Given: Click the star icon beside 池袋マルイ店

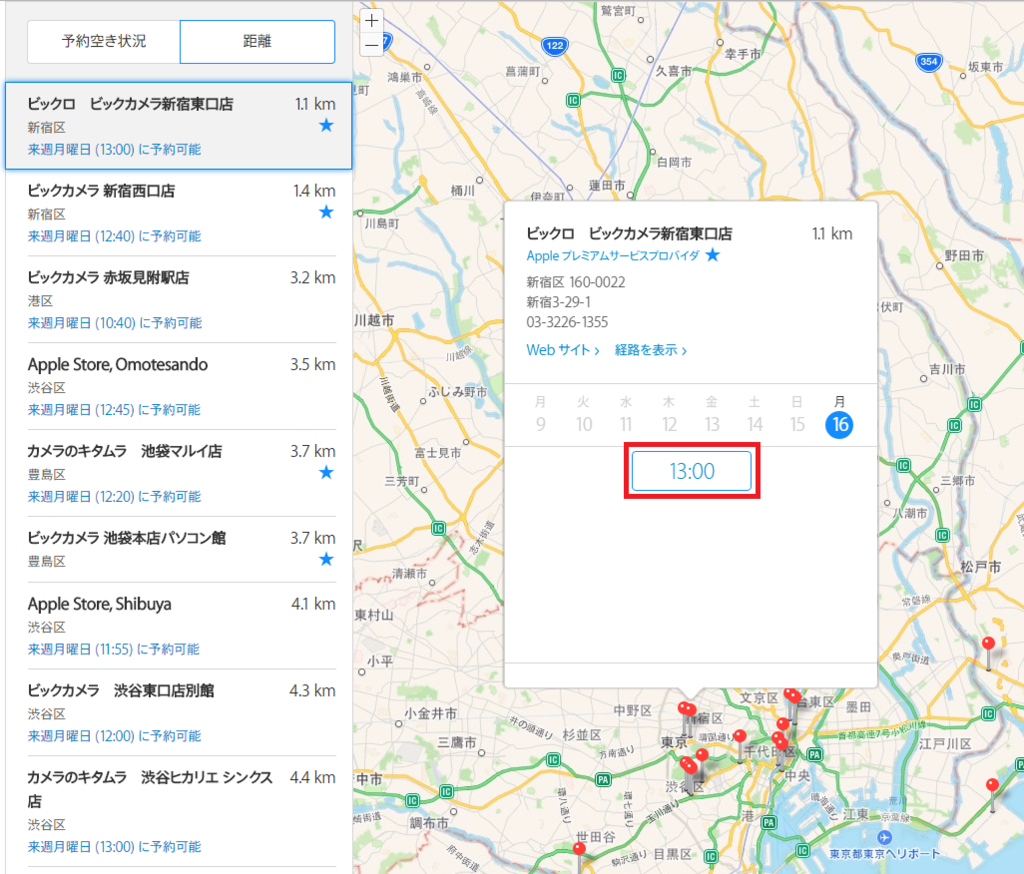Looking at the screenshot, I should [326, 472].
